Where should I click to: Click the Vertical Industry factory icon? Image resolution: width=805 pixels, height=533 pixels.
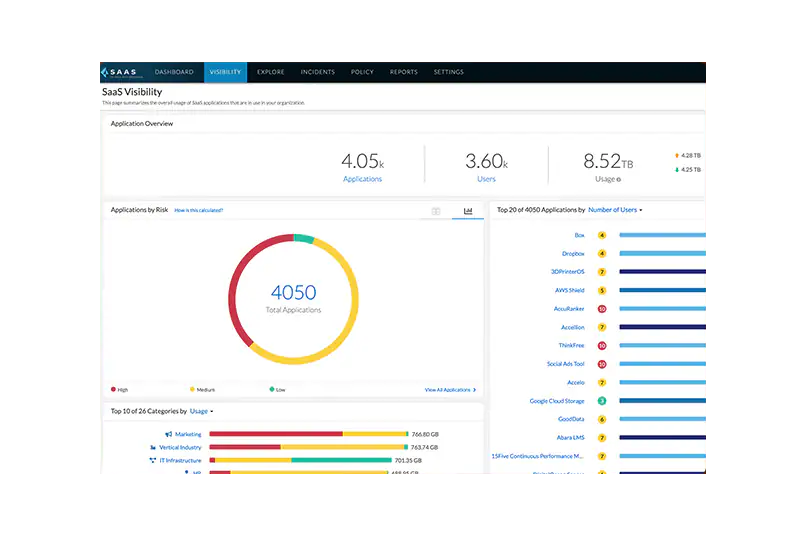coord(152,447)
